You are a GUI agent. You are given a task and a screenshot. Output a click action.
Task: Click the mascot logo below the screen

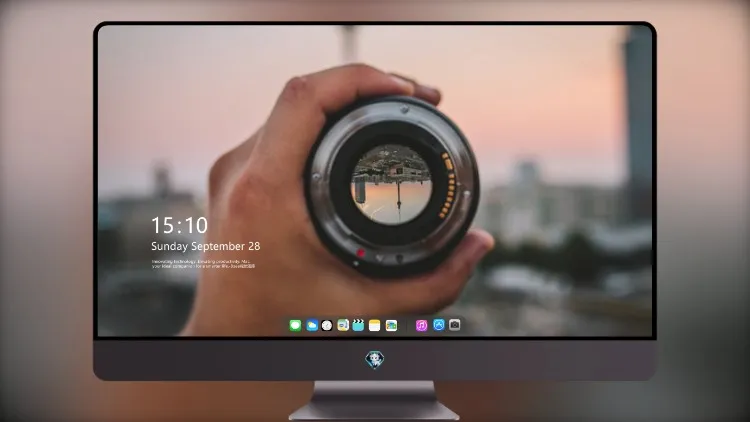click(375, 360)
